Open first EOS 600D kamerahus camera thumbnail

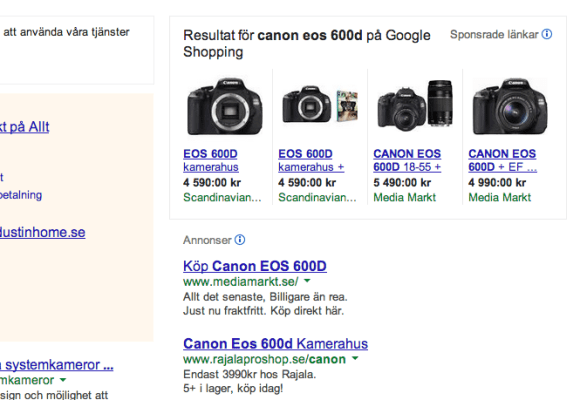coord(225,106)
